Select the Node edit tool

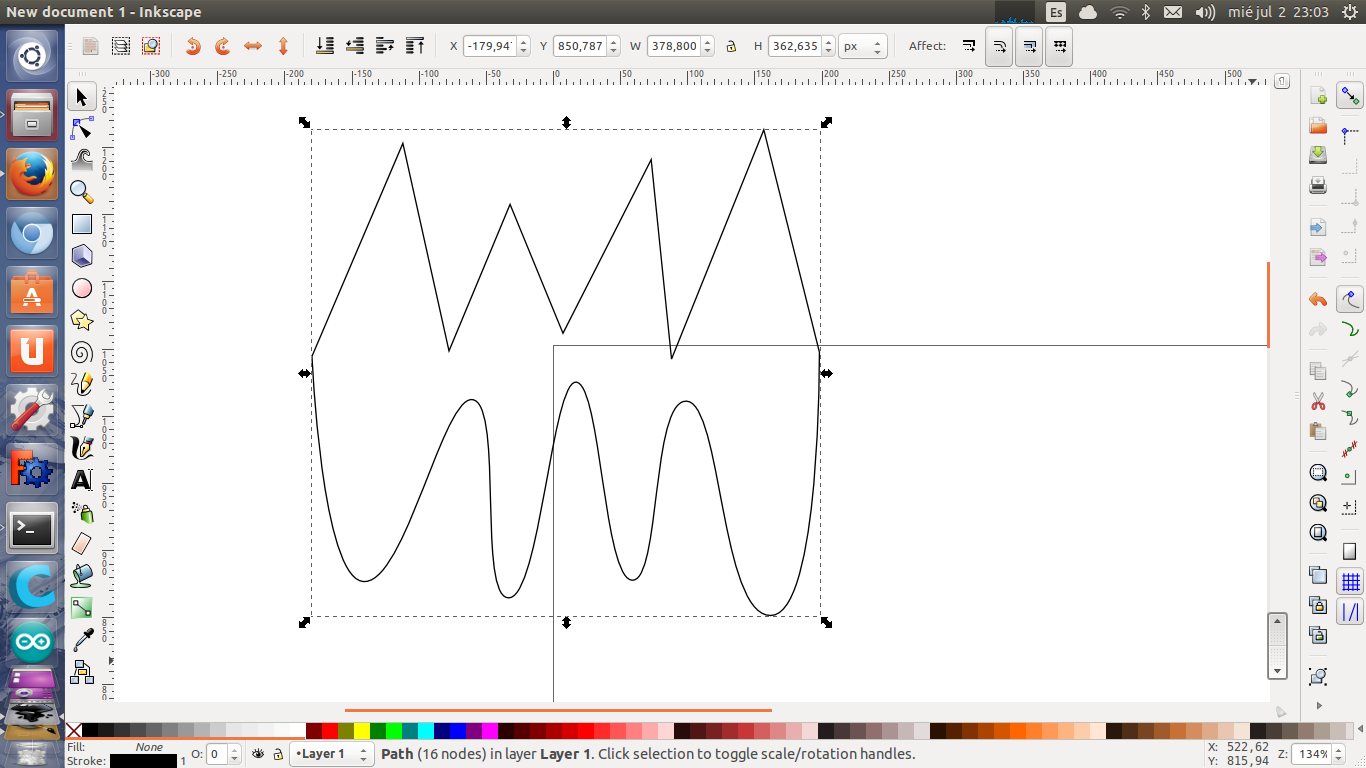point(82,129)
